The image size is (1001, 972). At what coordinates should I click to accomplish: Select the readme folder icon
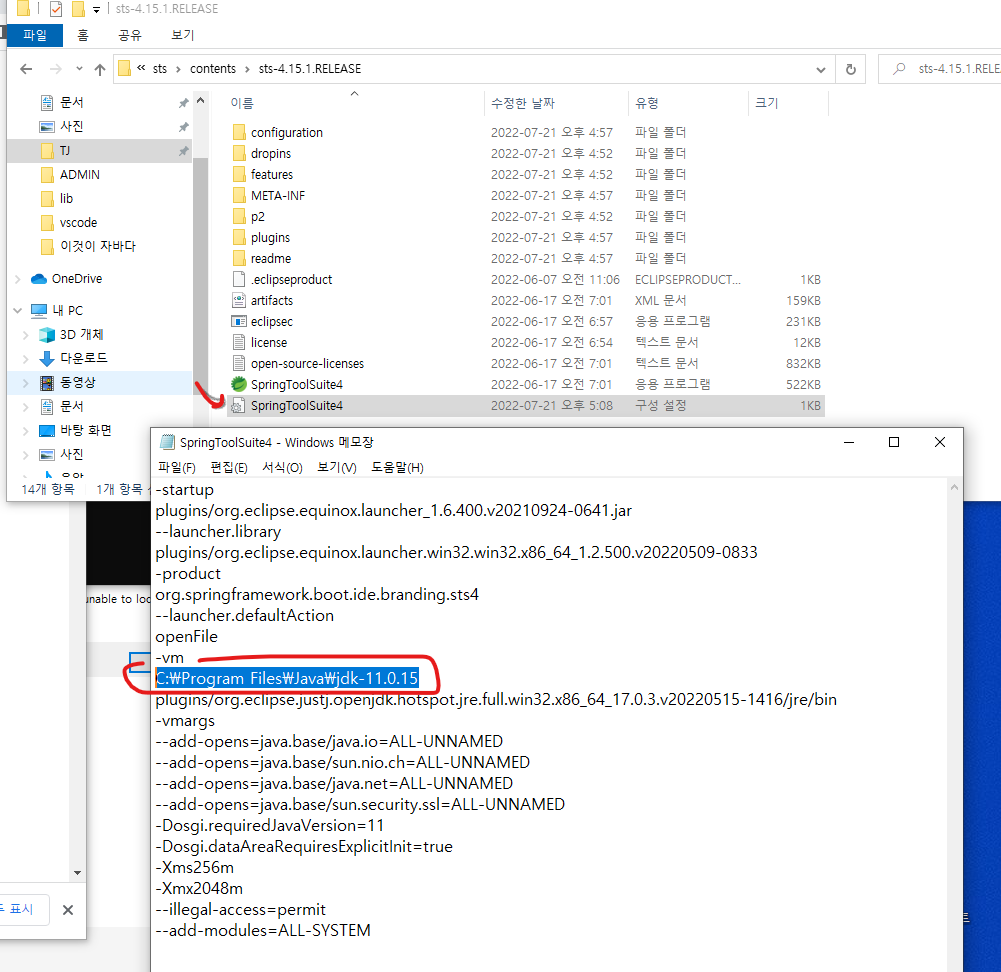pyautogui.click(x=239, y=258)
